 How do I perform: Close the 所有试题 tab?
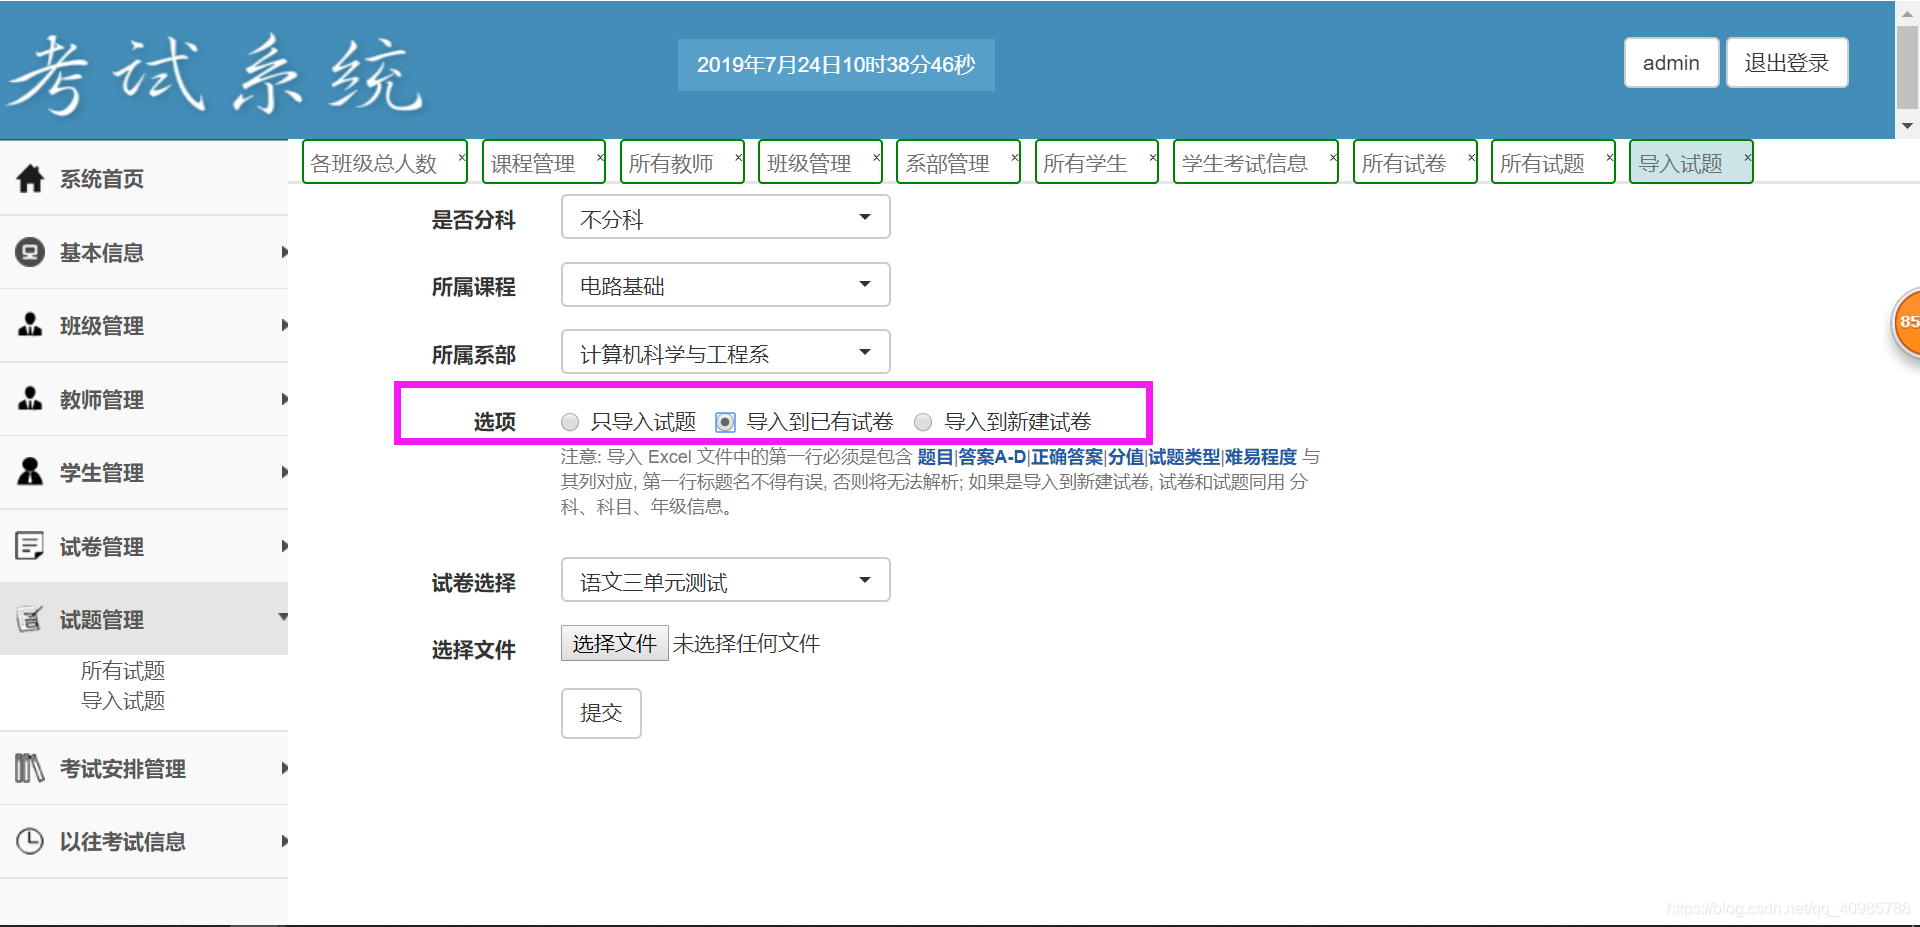coord(1610,157)
